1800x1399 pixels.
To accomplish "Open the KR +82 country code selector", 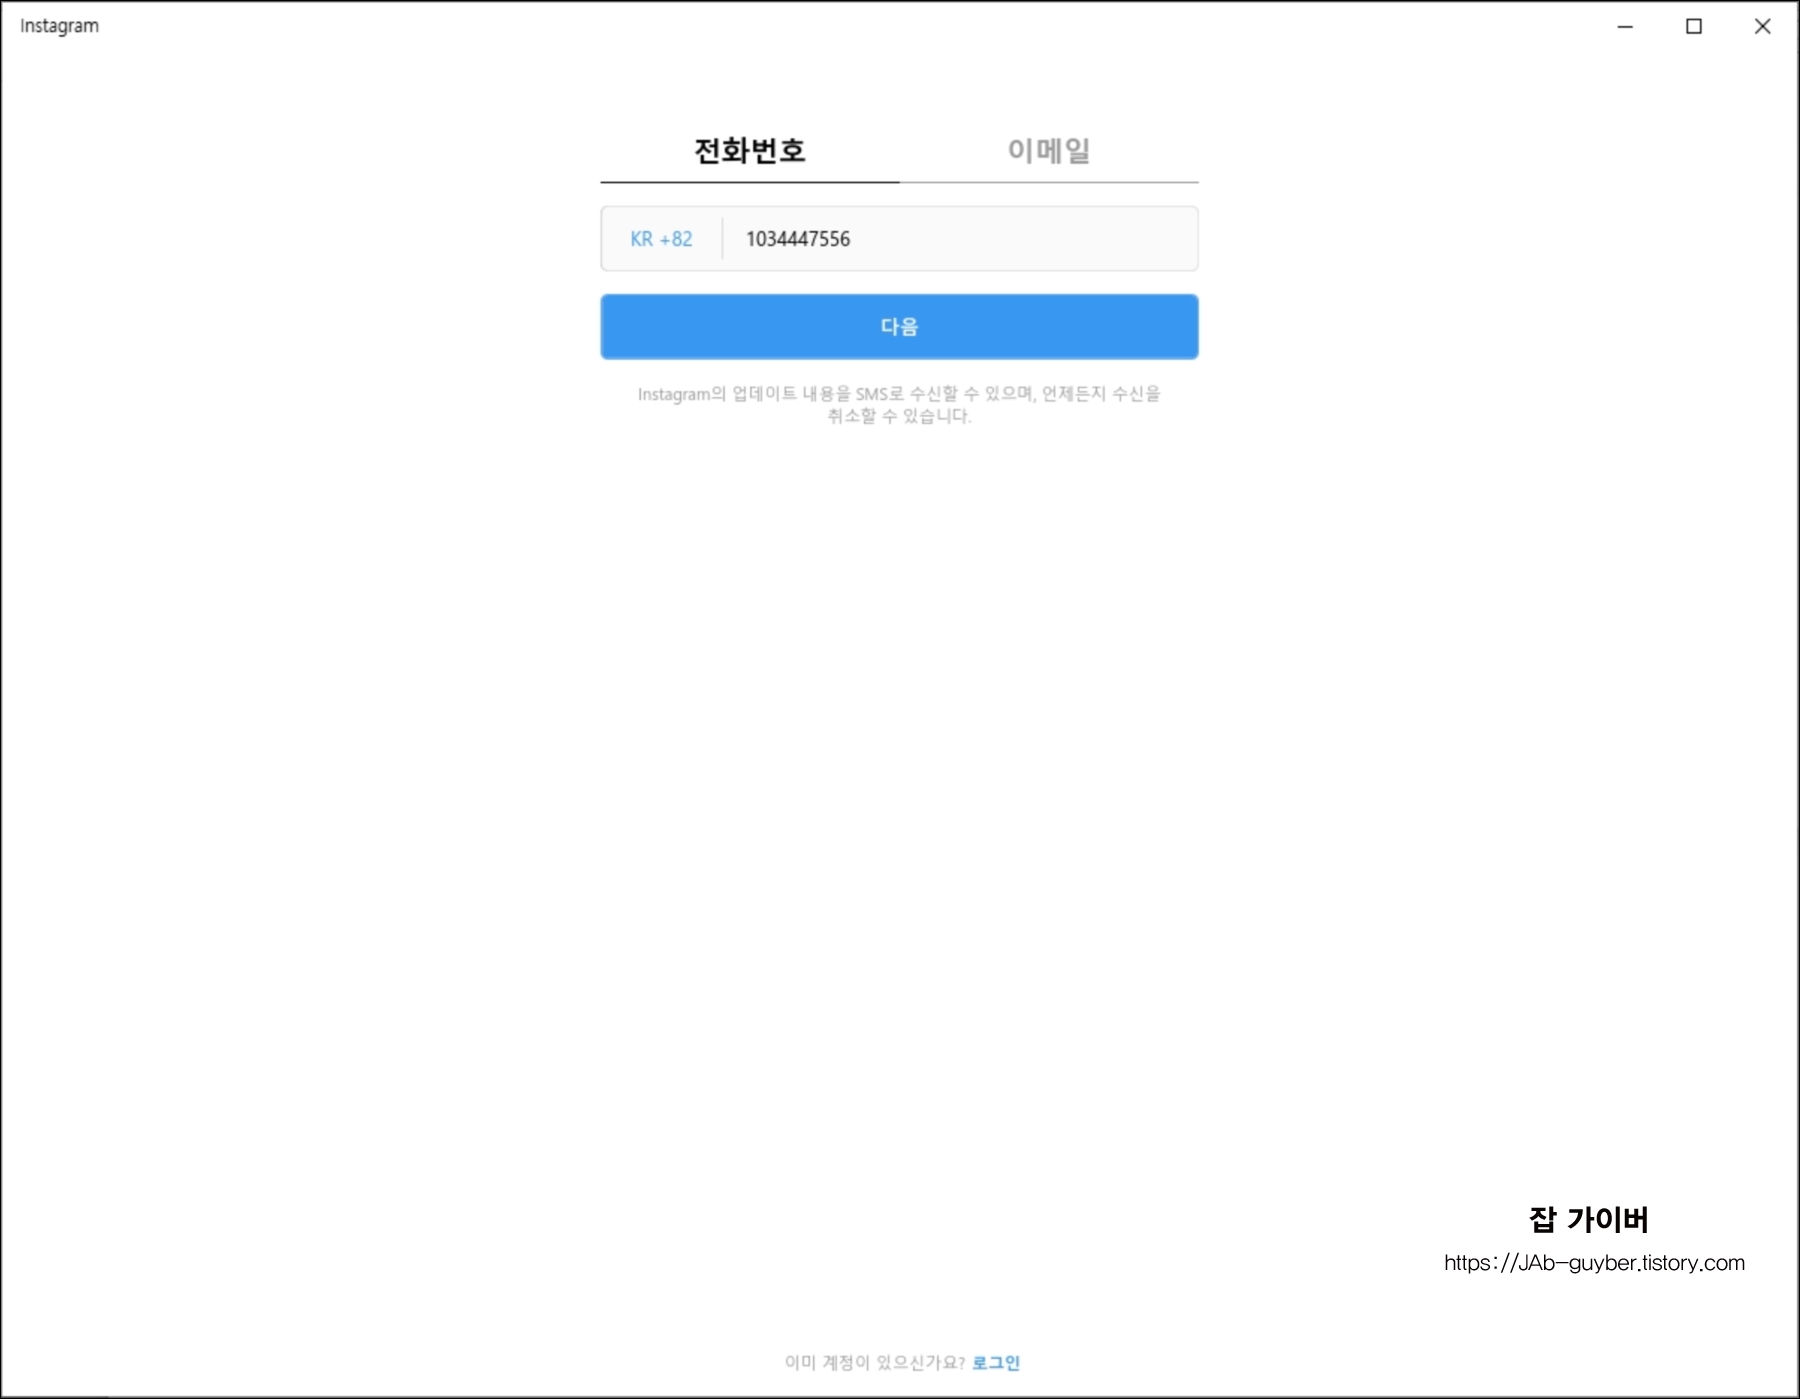I will coord(661,239).
